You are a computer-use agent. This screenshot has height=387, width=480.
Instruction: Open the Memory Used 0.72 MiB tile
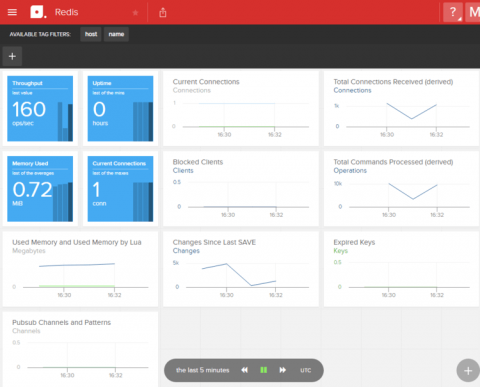40,189
